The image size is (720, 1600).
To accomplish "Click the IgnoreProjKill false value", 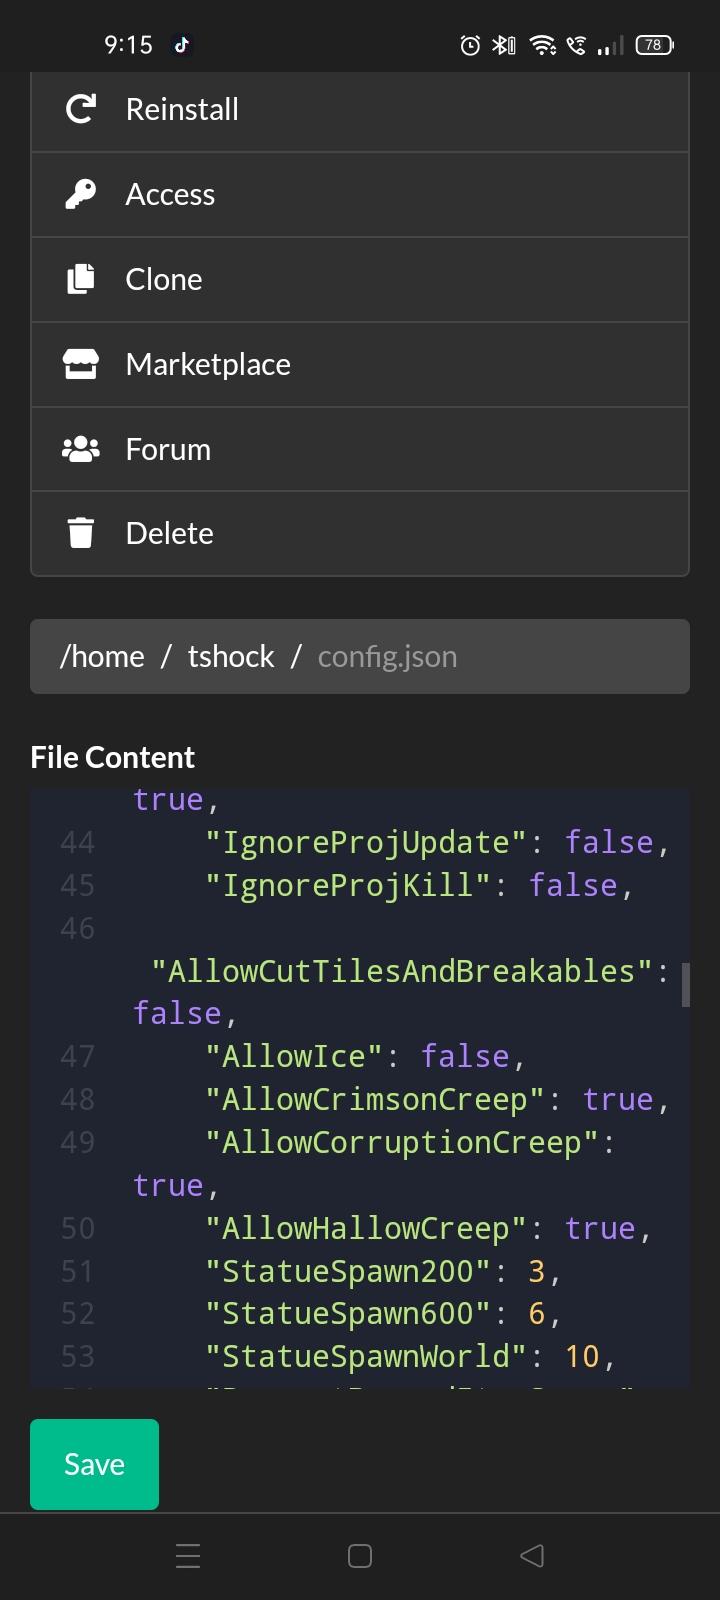I will [x=572, y=885].
